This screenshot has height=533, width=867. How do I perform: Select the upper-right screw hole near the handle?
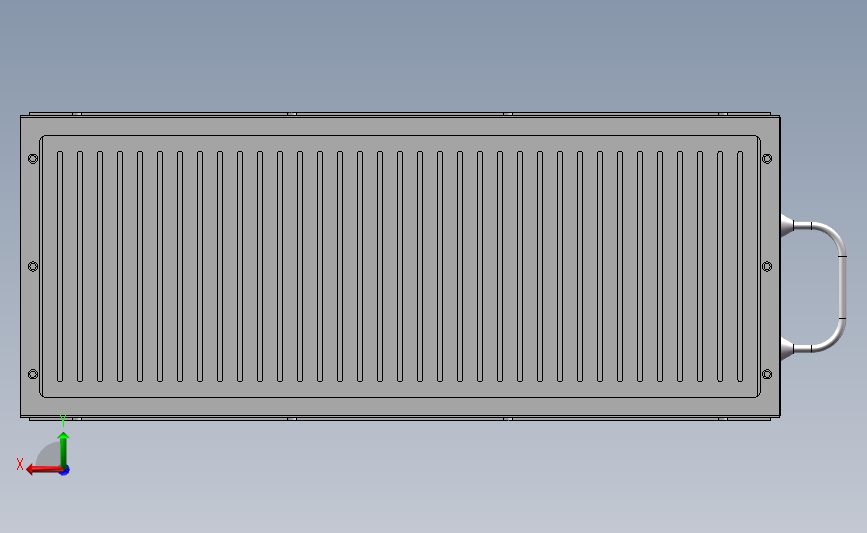click(x=767, y=159)
